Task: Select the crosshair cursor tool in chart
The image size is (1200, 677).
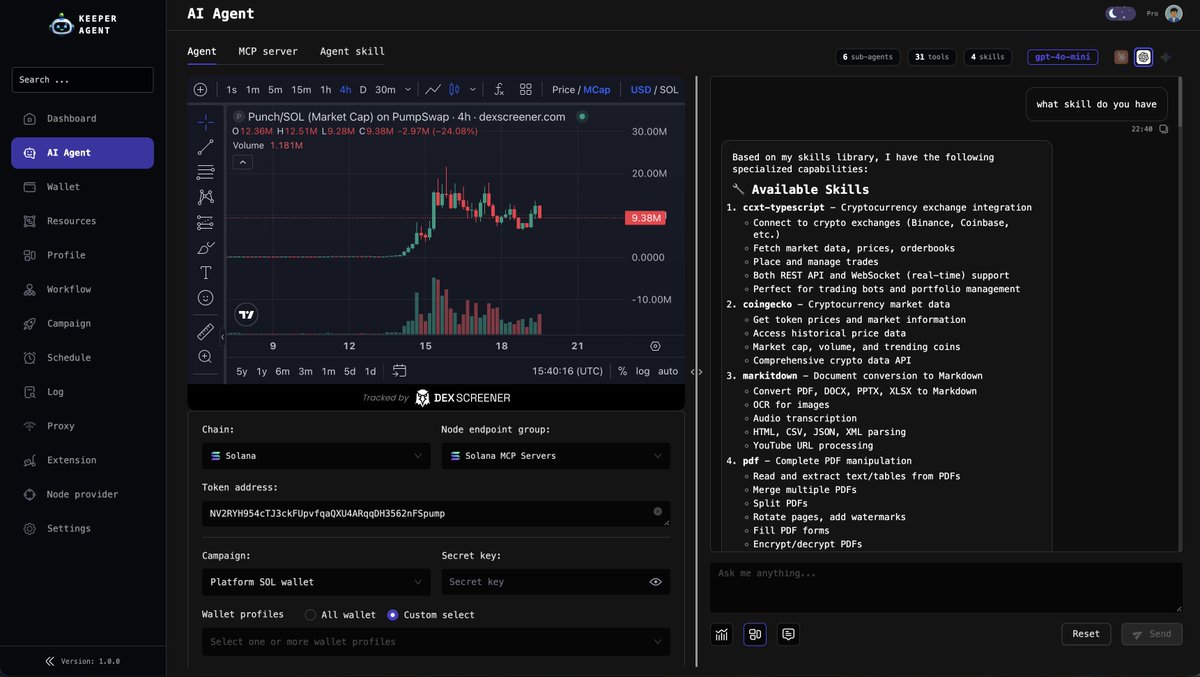Action: tap(205, 122)
